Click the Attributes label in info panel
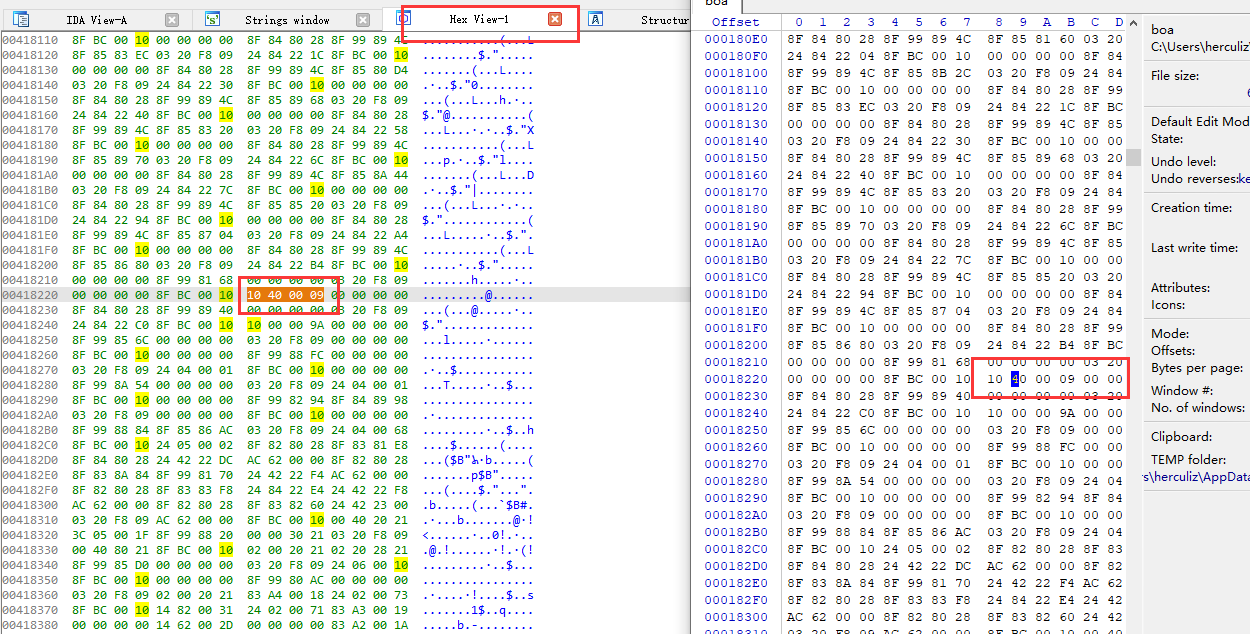The image size is (1250, 634). coord(1182,287)
